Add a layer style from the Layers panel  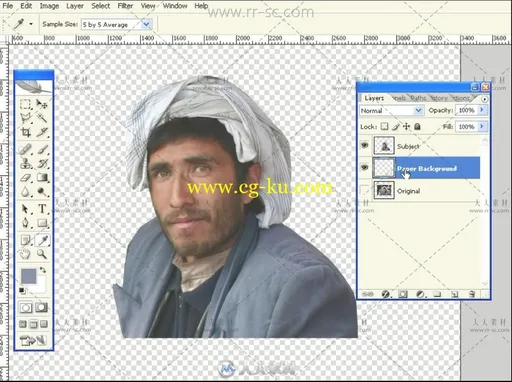[385, 294]
